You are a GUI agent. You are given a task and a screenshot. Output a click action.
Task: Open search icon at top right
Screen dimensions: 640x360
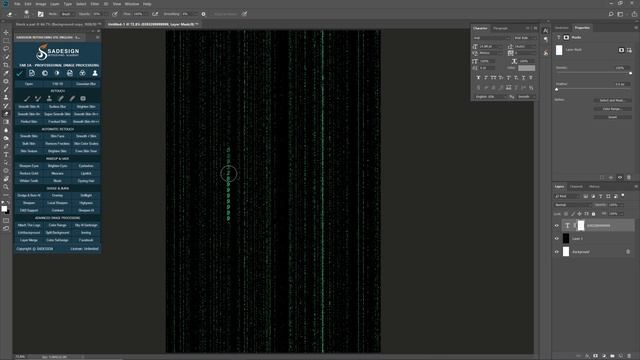(611, 14)
